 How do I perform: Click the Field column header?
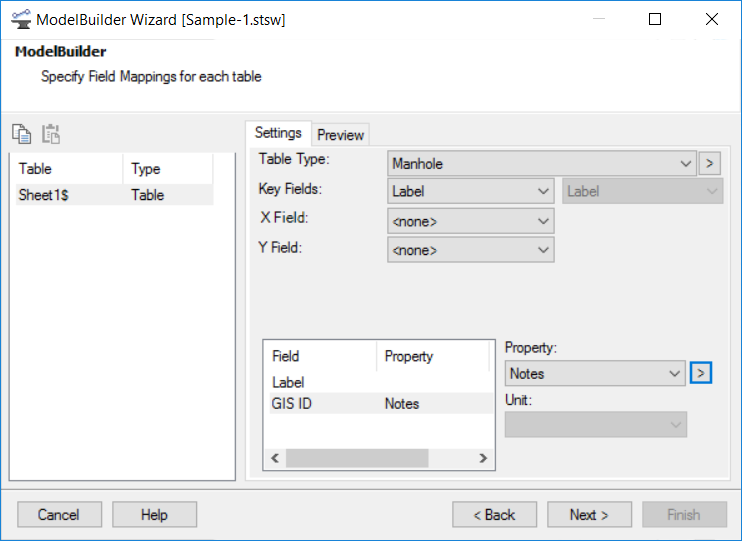[322, 356]
